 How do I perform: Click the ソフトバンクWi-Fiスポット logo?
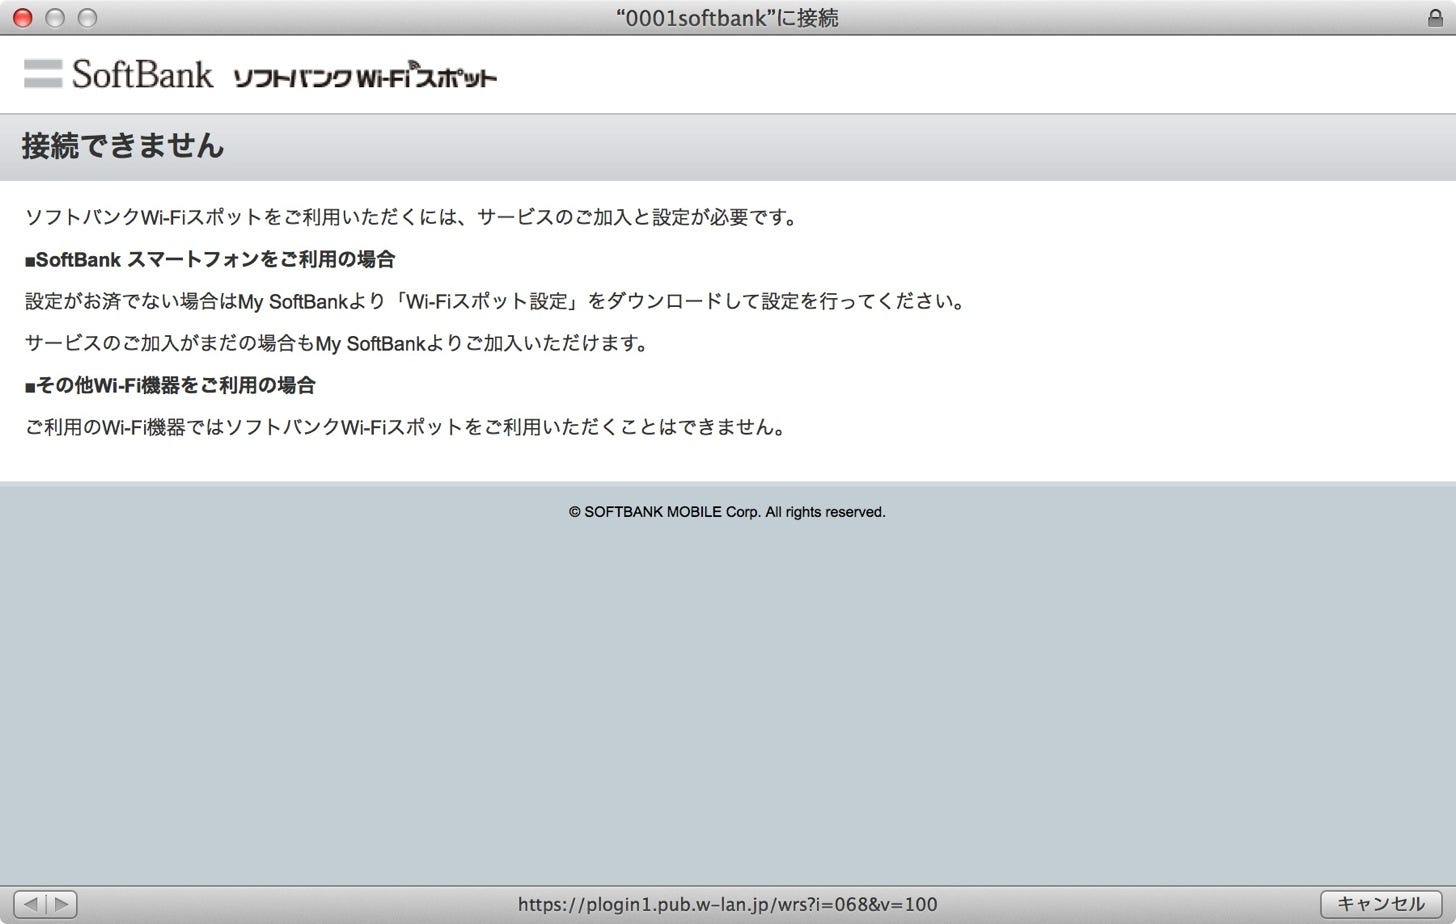pyautogui.click(x=366, y=76)
